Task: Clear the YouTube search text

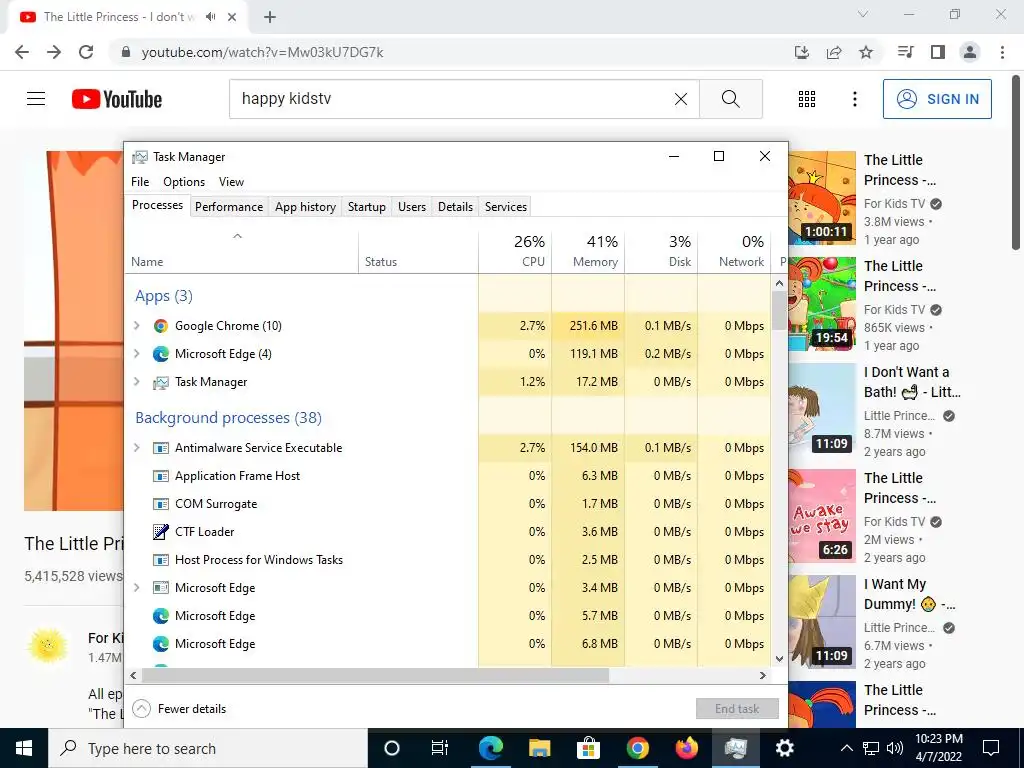Action: coord(680,99)
